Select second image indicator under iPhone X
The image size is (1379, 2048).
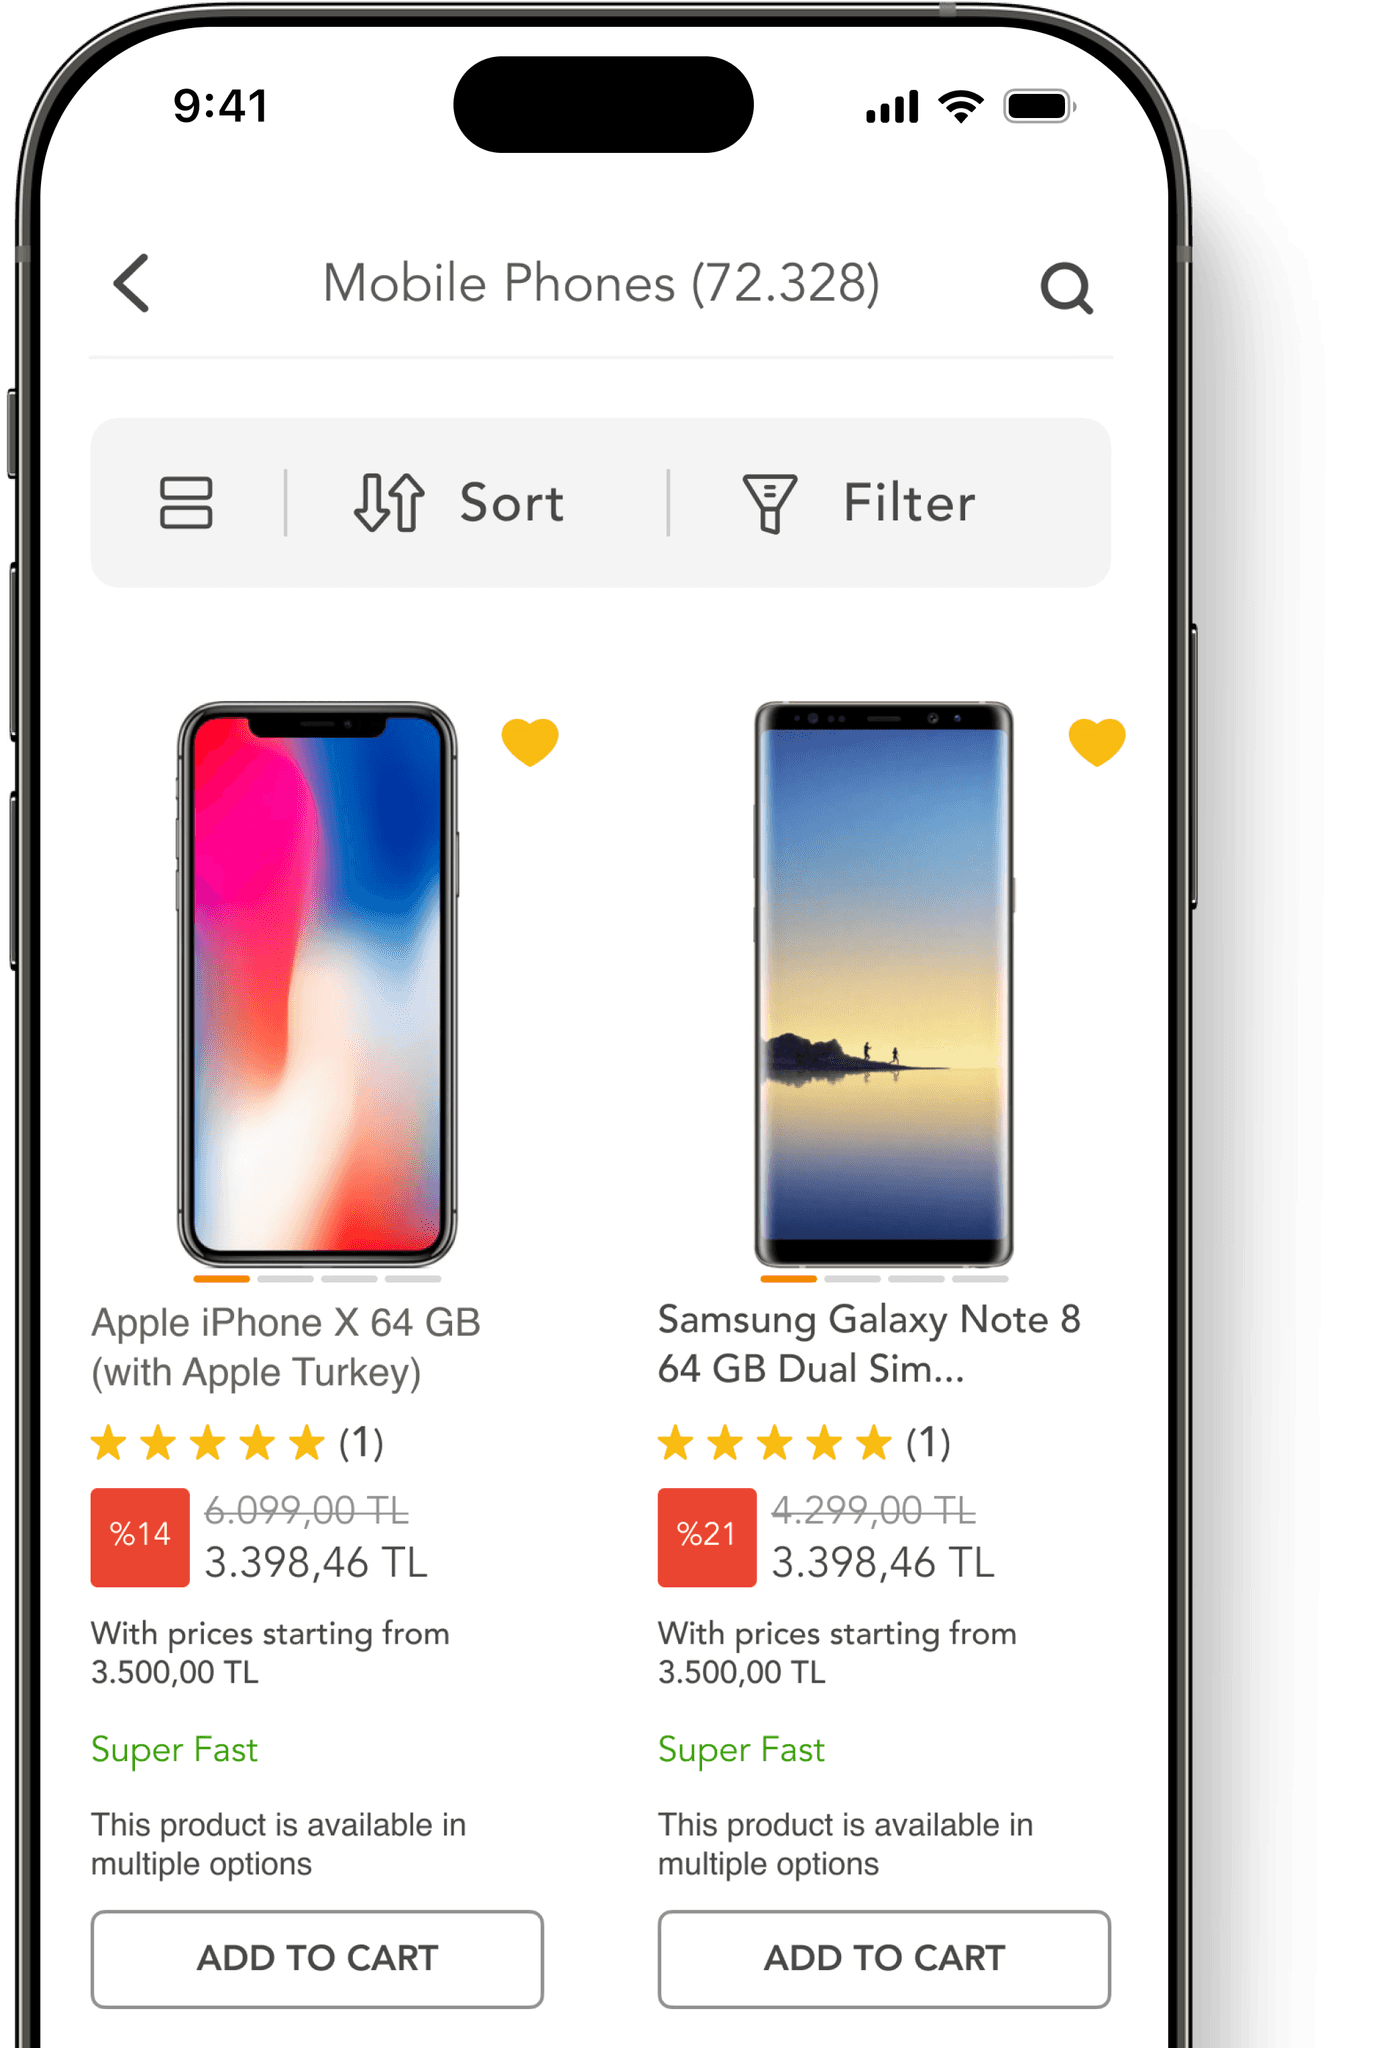pyautogui.click(x=285, y=1278)
